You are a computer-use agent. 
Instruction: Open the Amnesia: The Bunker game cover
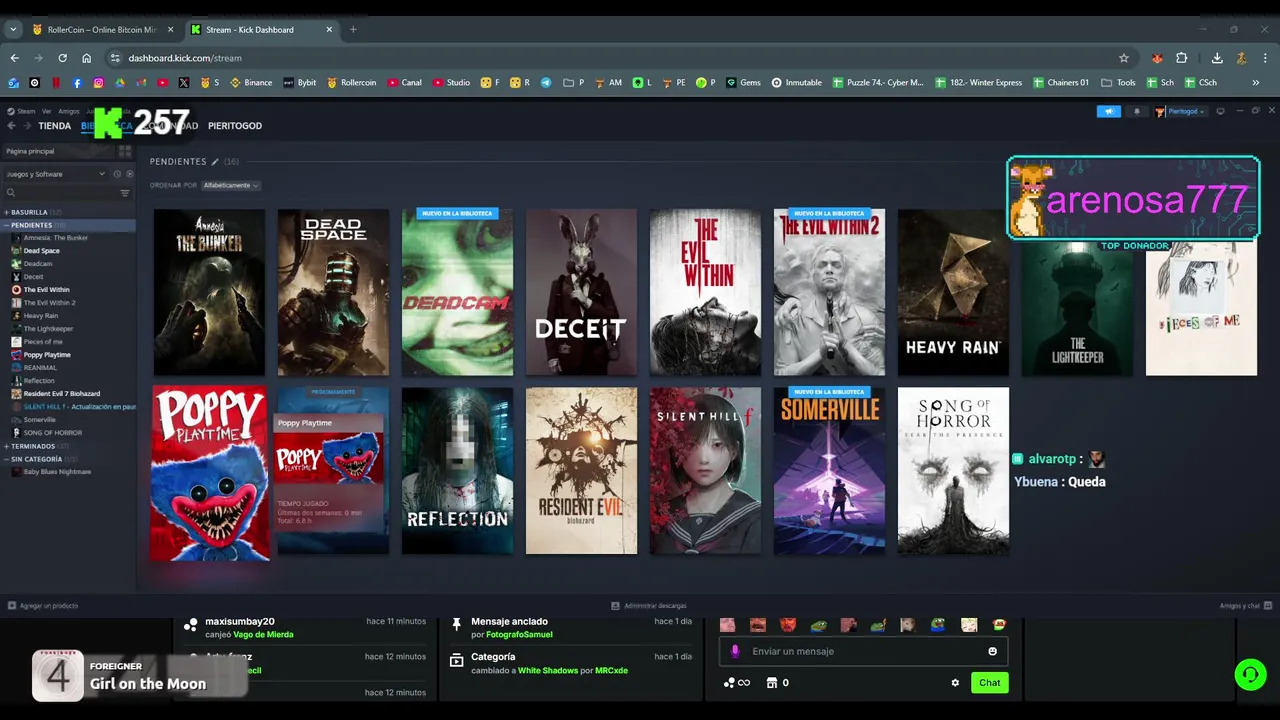(x=209, y=292)
